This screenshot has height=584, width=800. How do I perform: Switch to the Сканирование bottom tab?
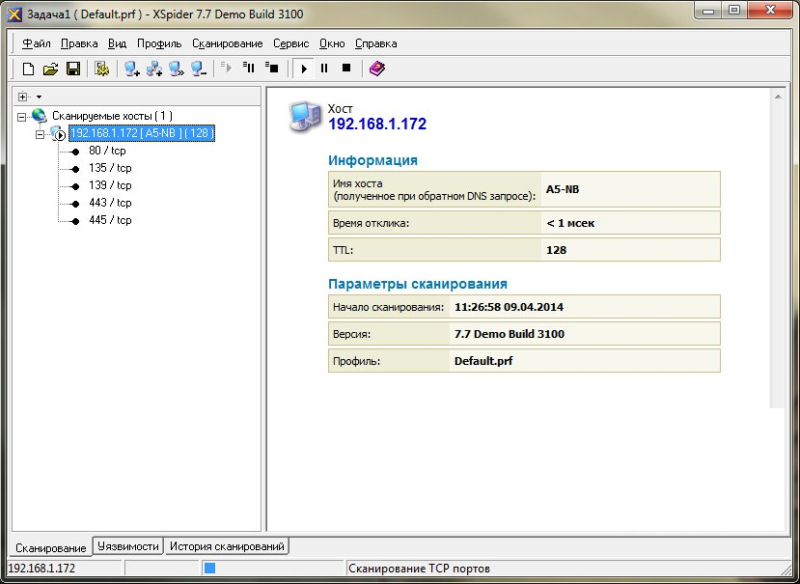point(51,548)
